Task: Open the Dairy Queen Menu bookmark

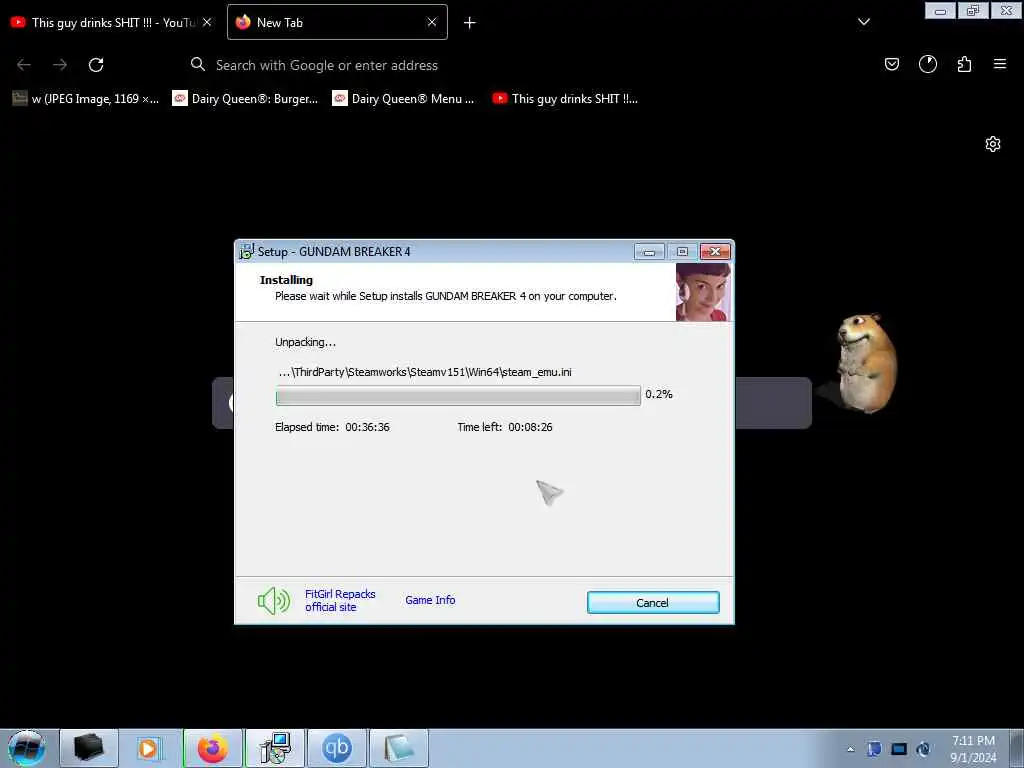Action: pyautogui.click(x=404, y=99)
